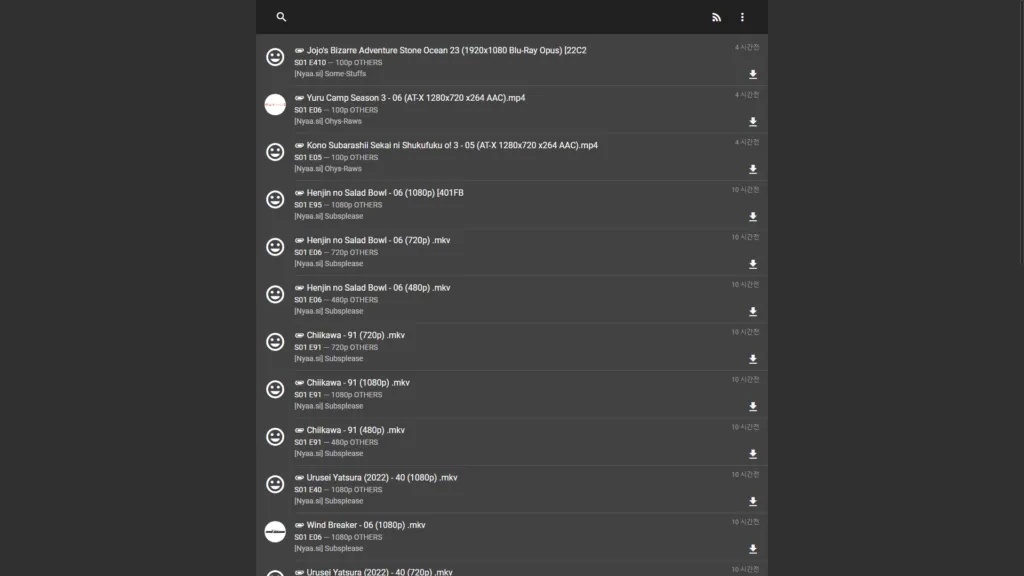Click the Ohys-Raws circular avatar for Yuru Camp
Screen dimensions: 1024x576
pyautogui.click(x=274, y=105)
